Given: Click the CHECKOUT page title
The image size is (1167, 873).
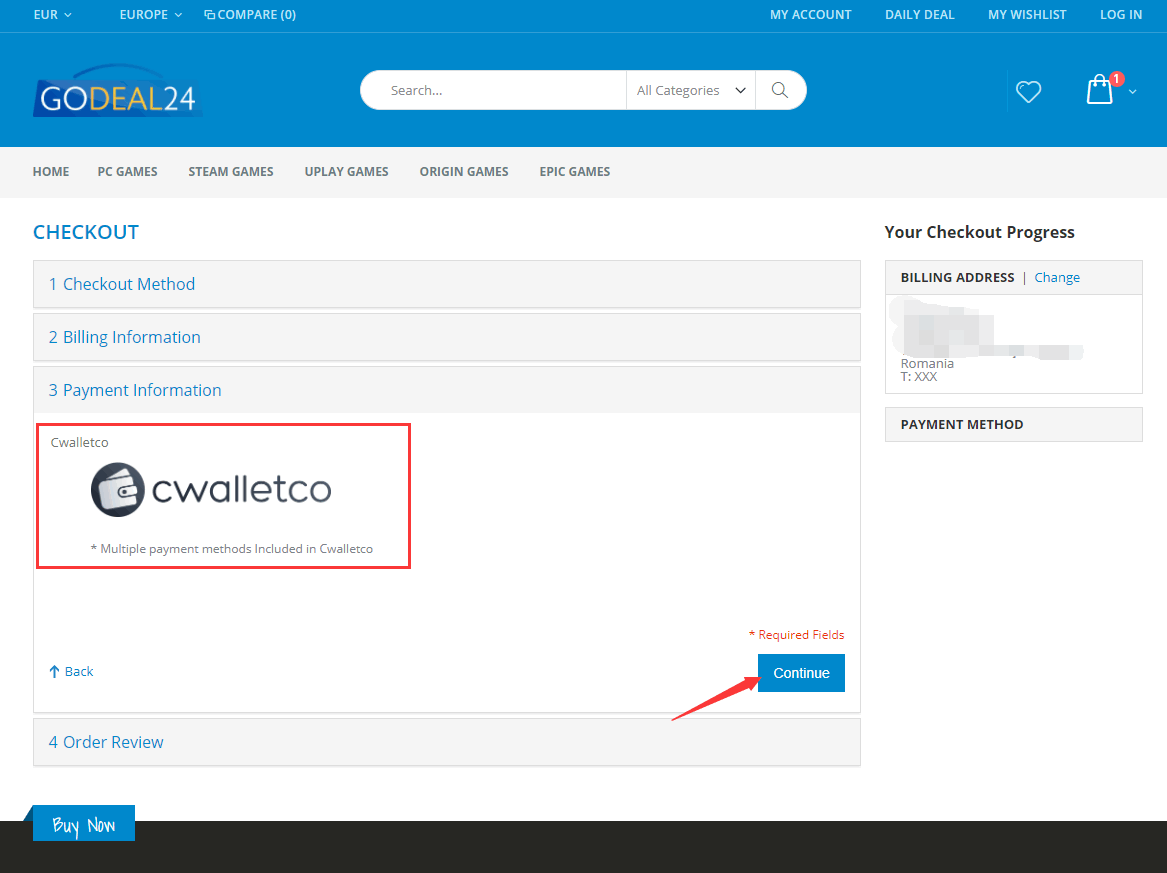Looking at the screenshot, I should click(x=86, y=232).
